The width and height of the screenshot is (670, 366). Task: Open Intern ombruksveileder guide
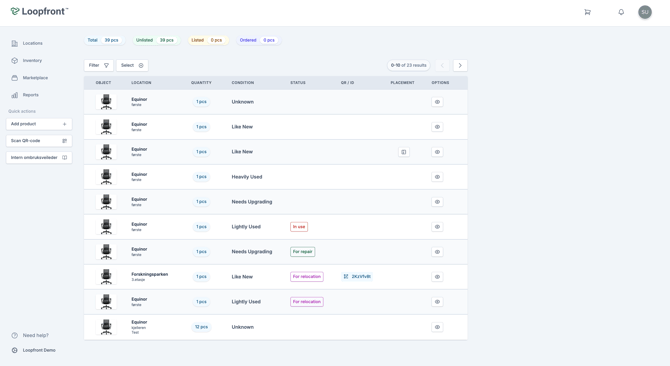39,158
